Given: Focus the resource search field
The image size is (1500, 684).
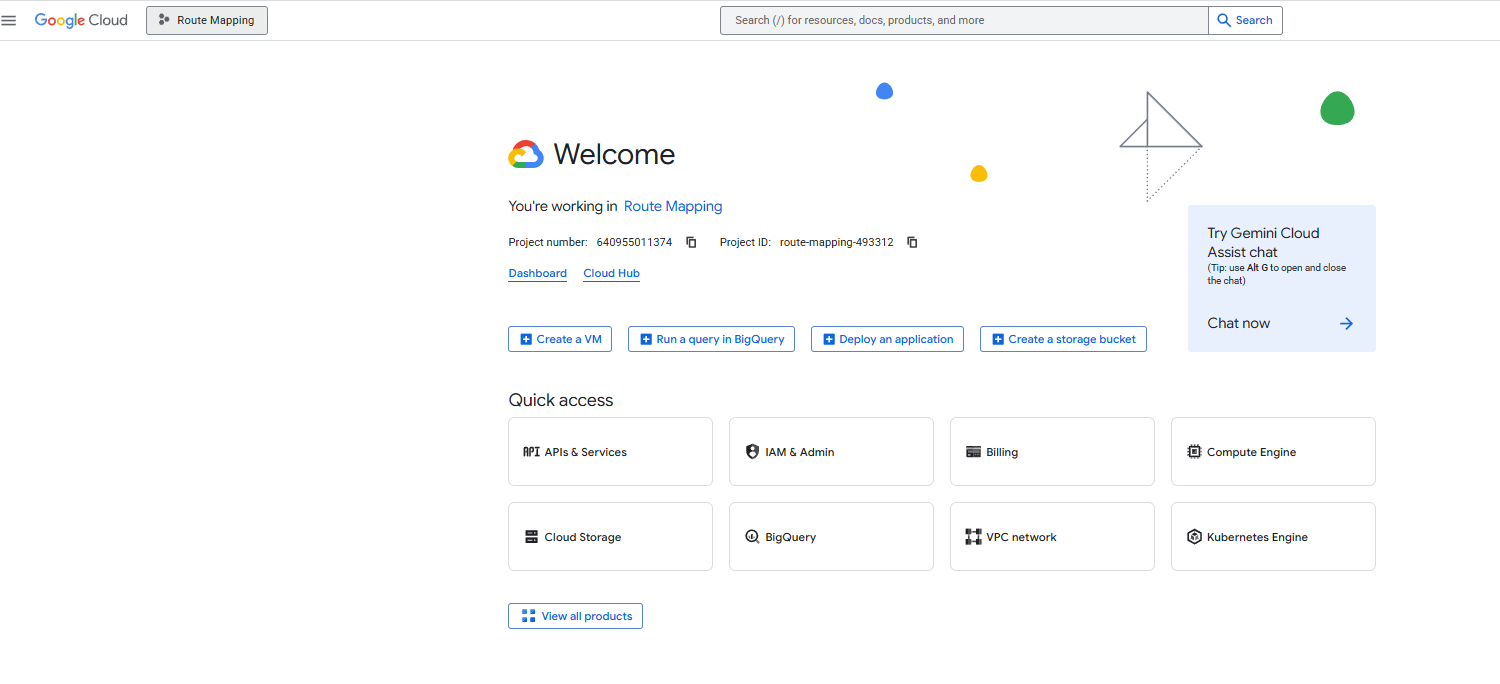Looking at the screenshot, I should (964, 20).
